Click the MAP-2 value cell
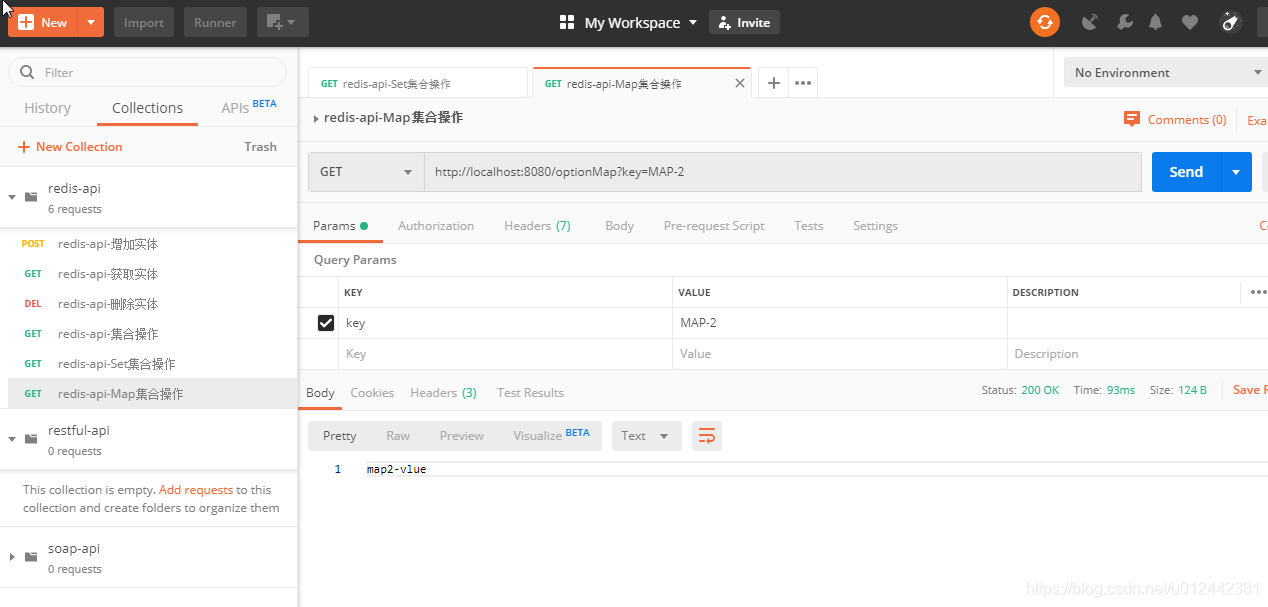1268x607 pixels. [x=840, y=323]
